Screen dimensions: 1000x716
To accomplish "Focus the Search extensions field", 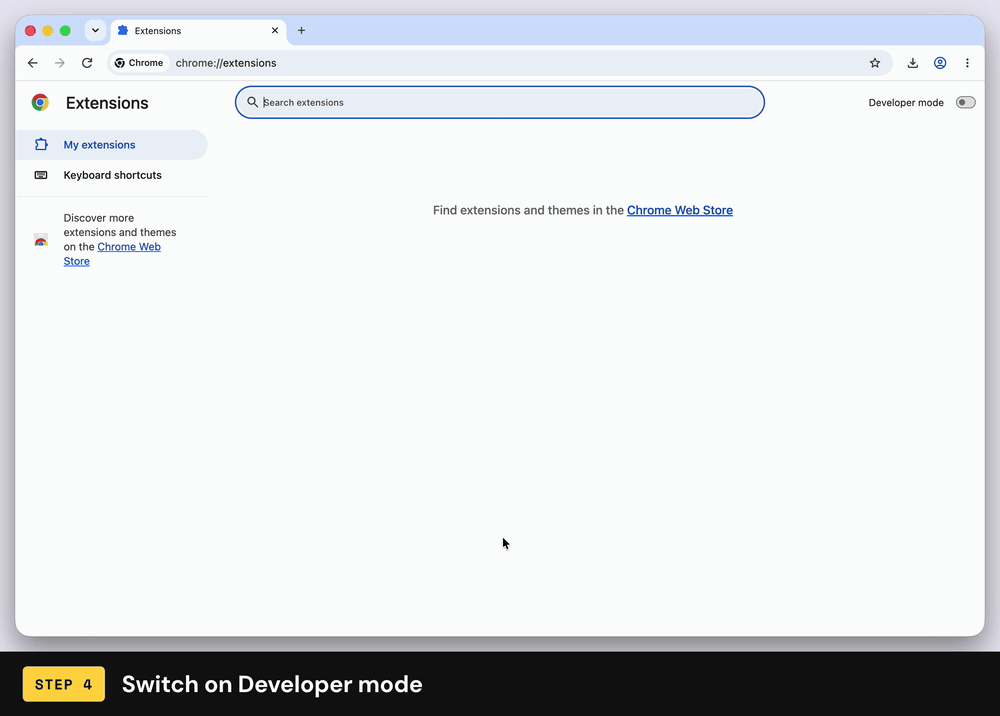I will click(499, 102).
